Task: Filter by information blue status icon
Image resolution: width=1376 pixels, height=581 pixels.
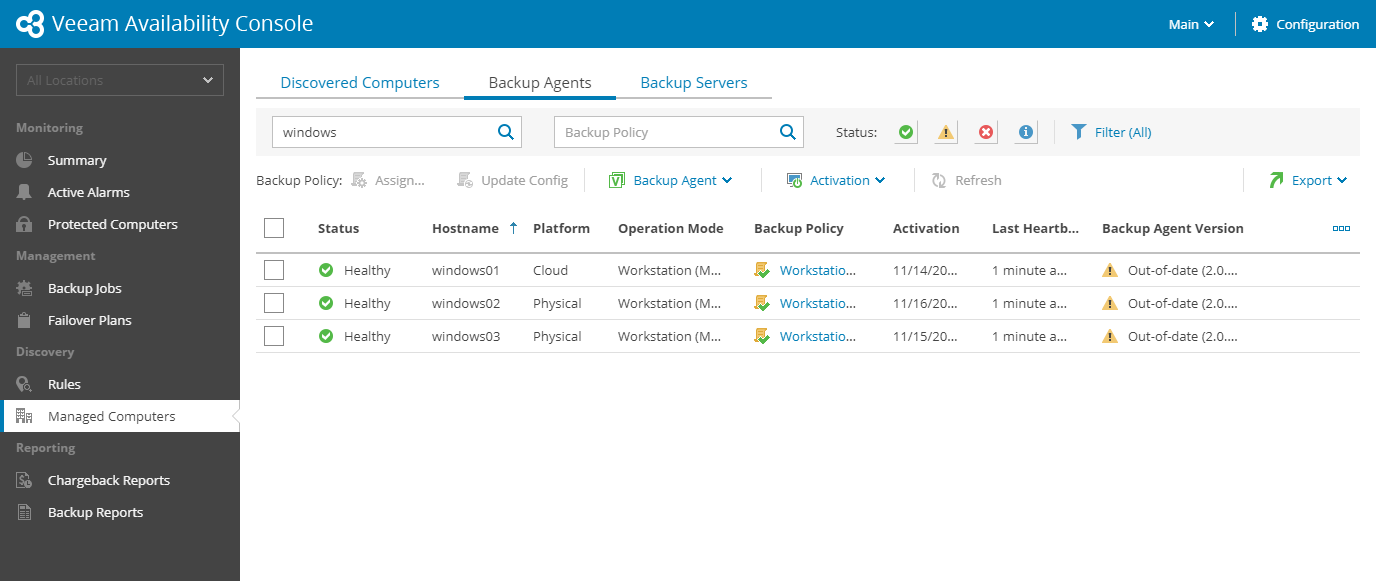Action: [x=1026, y=132]
